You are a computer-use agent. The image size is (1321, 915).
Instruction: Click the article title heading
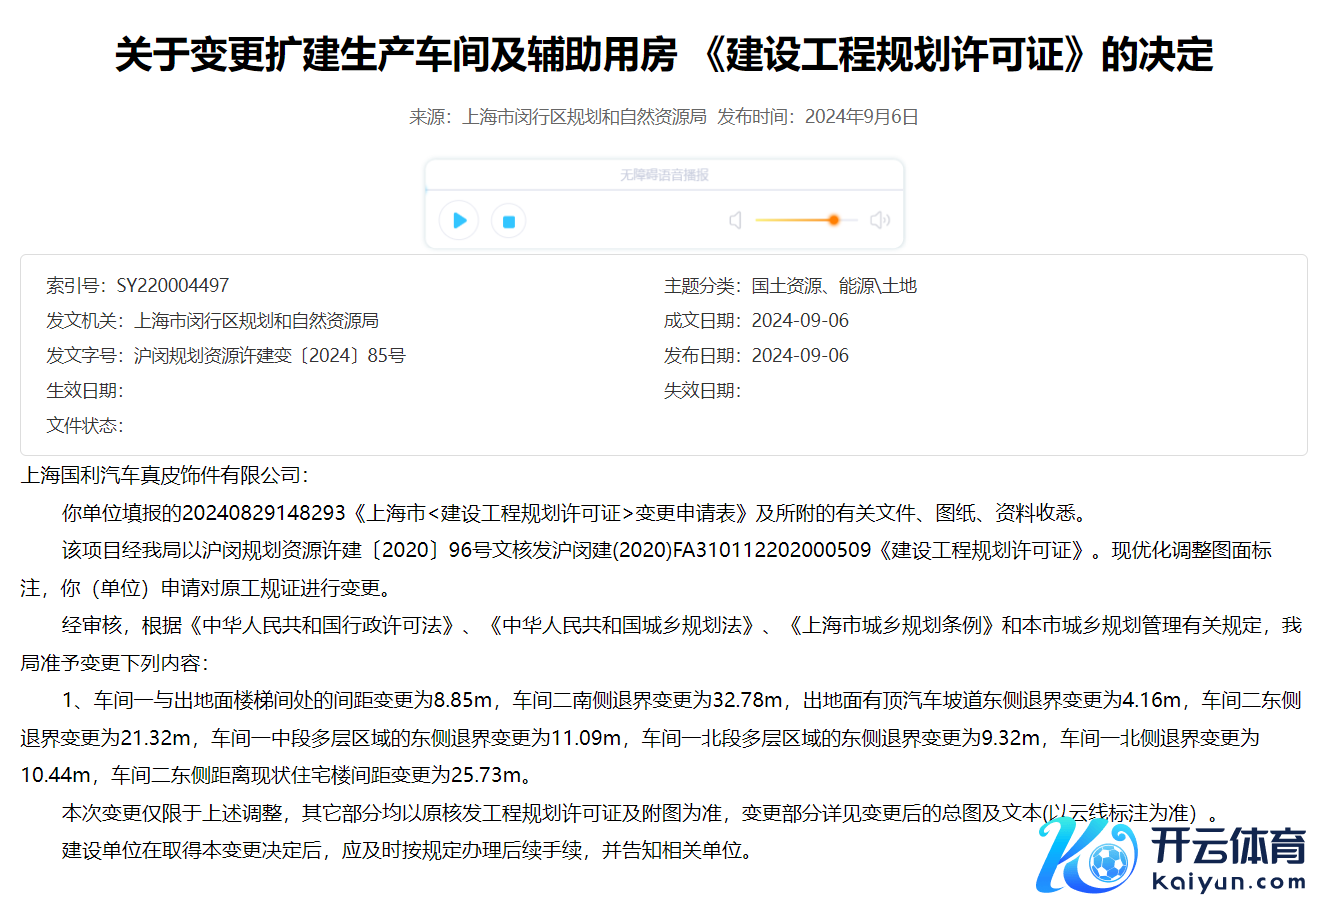664,54
